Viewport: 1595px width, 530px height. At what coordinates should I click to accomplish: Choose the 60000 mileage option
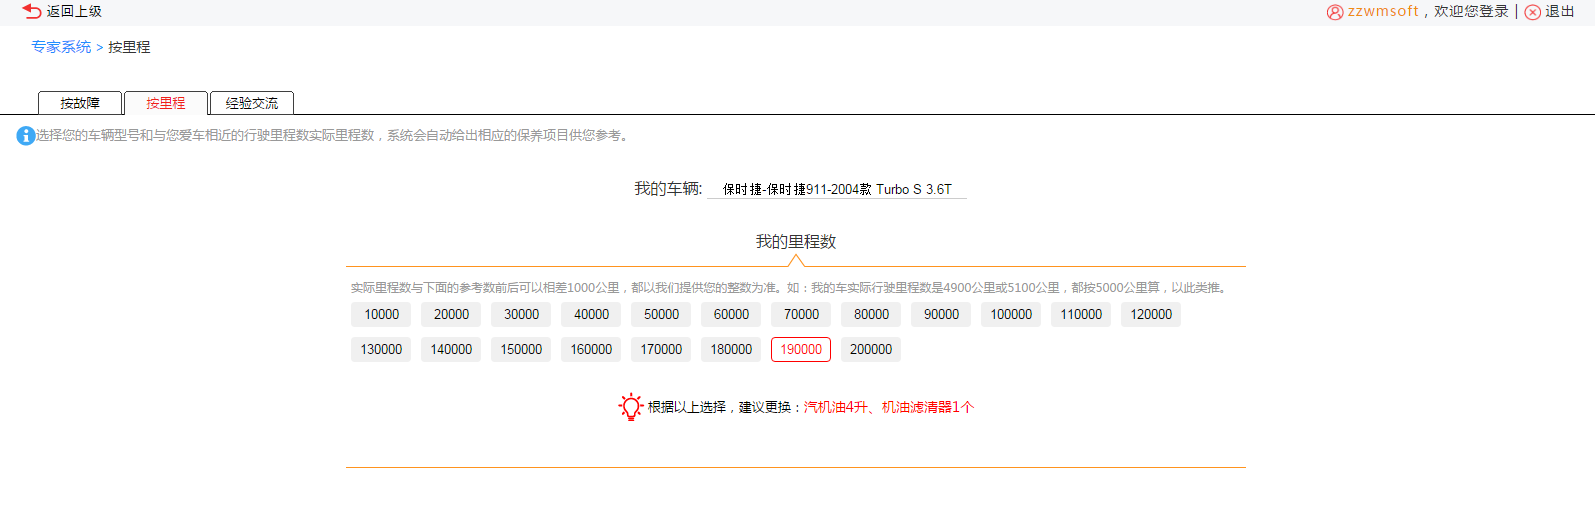pyautogui.click(x=731, y=314)
